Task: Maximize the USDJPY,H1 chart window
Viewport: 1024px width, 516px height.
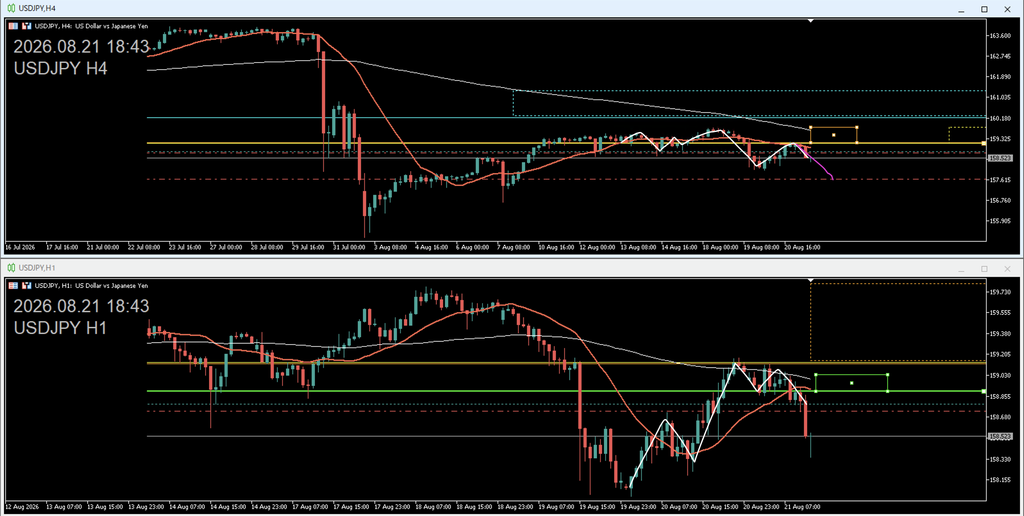Action: coord(984,268)
